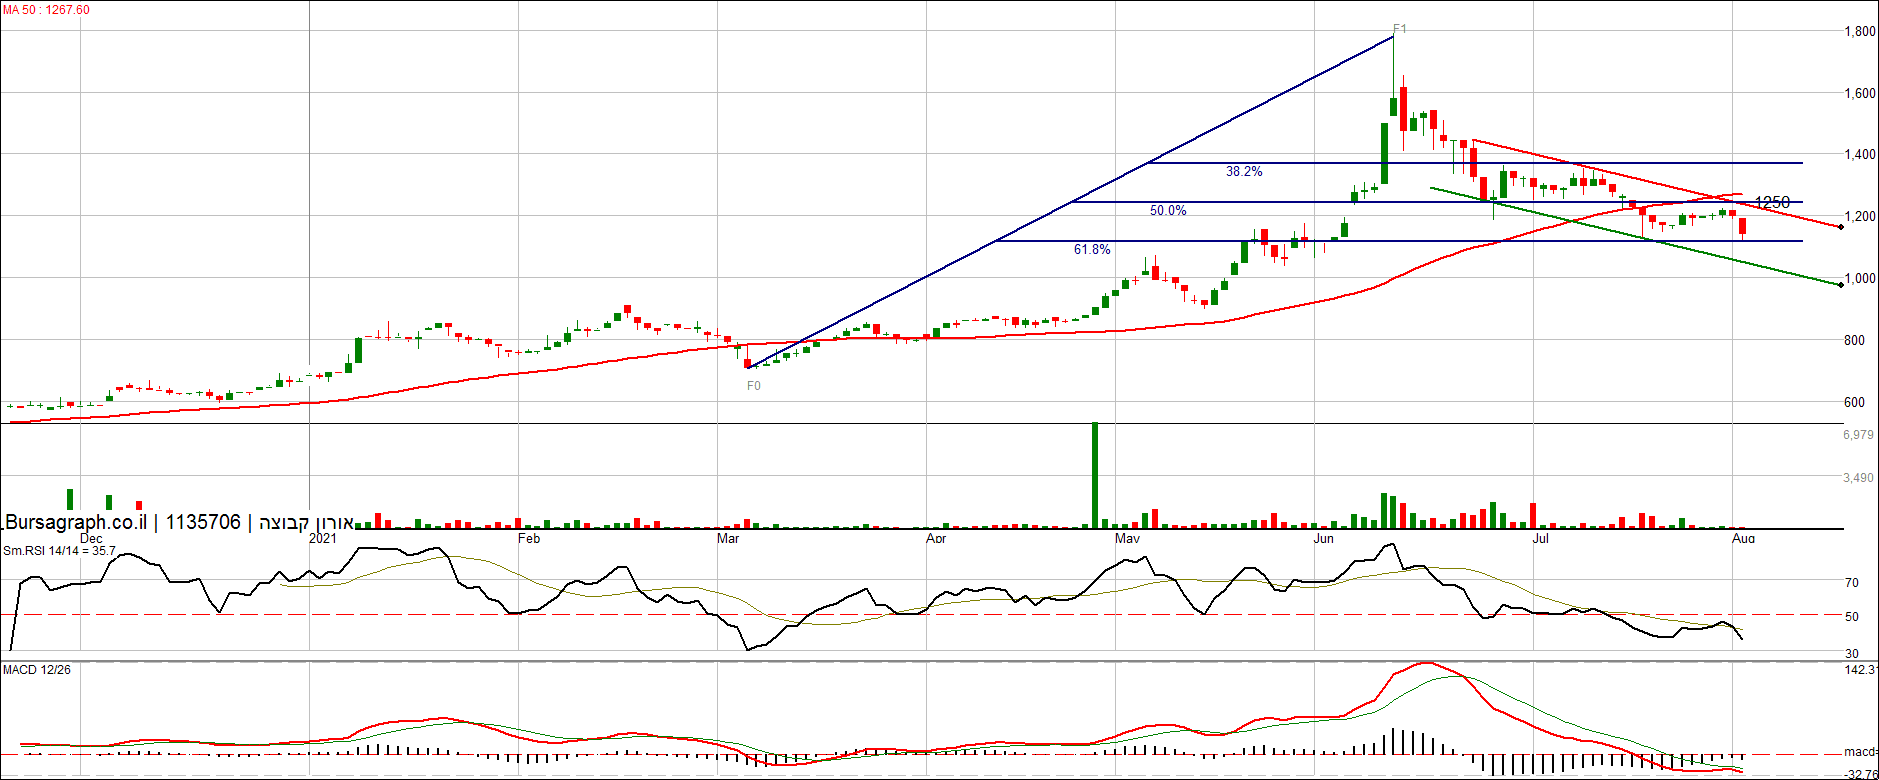Click the MA 50 value label
1879x780 pixels.
click(x=46, y=10)
